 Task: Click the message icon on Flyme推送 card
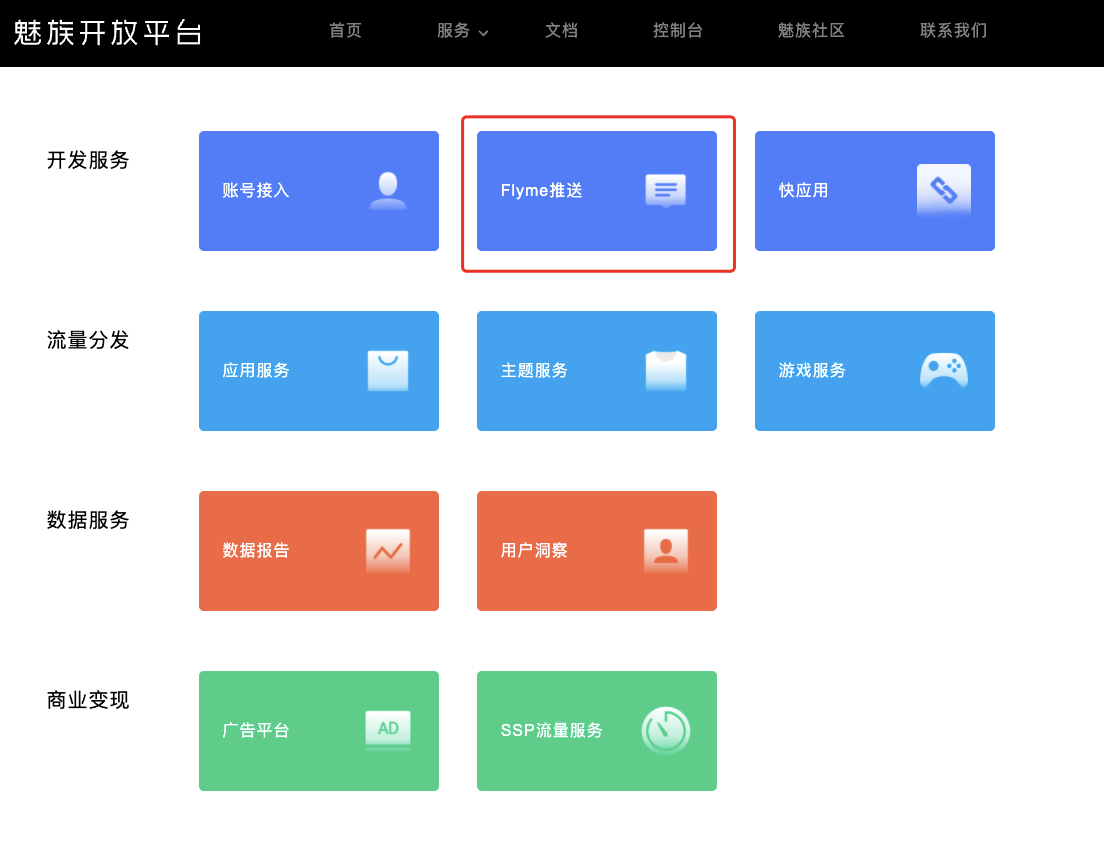click(665, 191)
